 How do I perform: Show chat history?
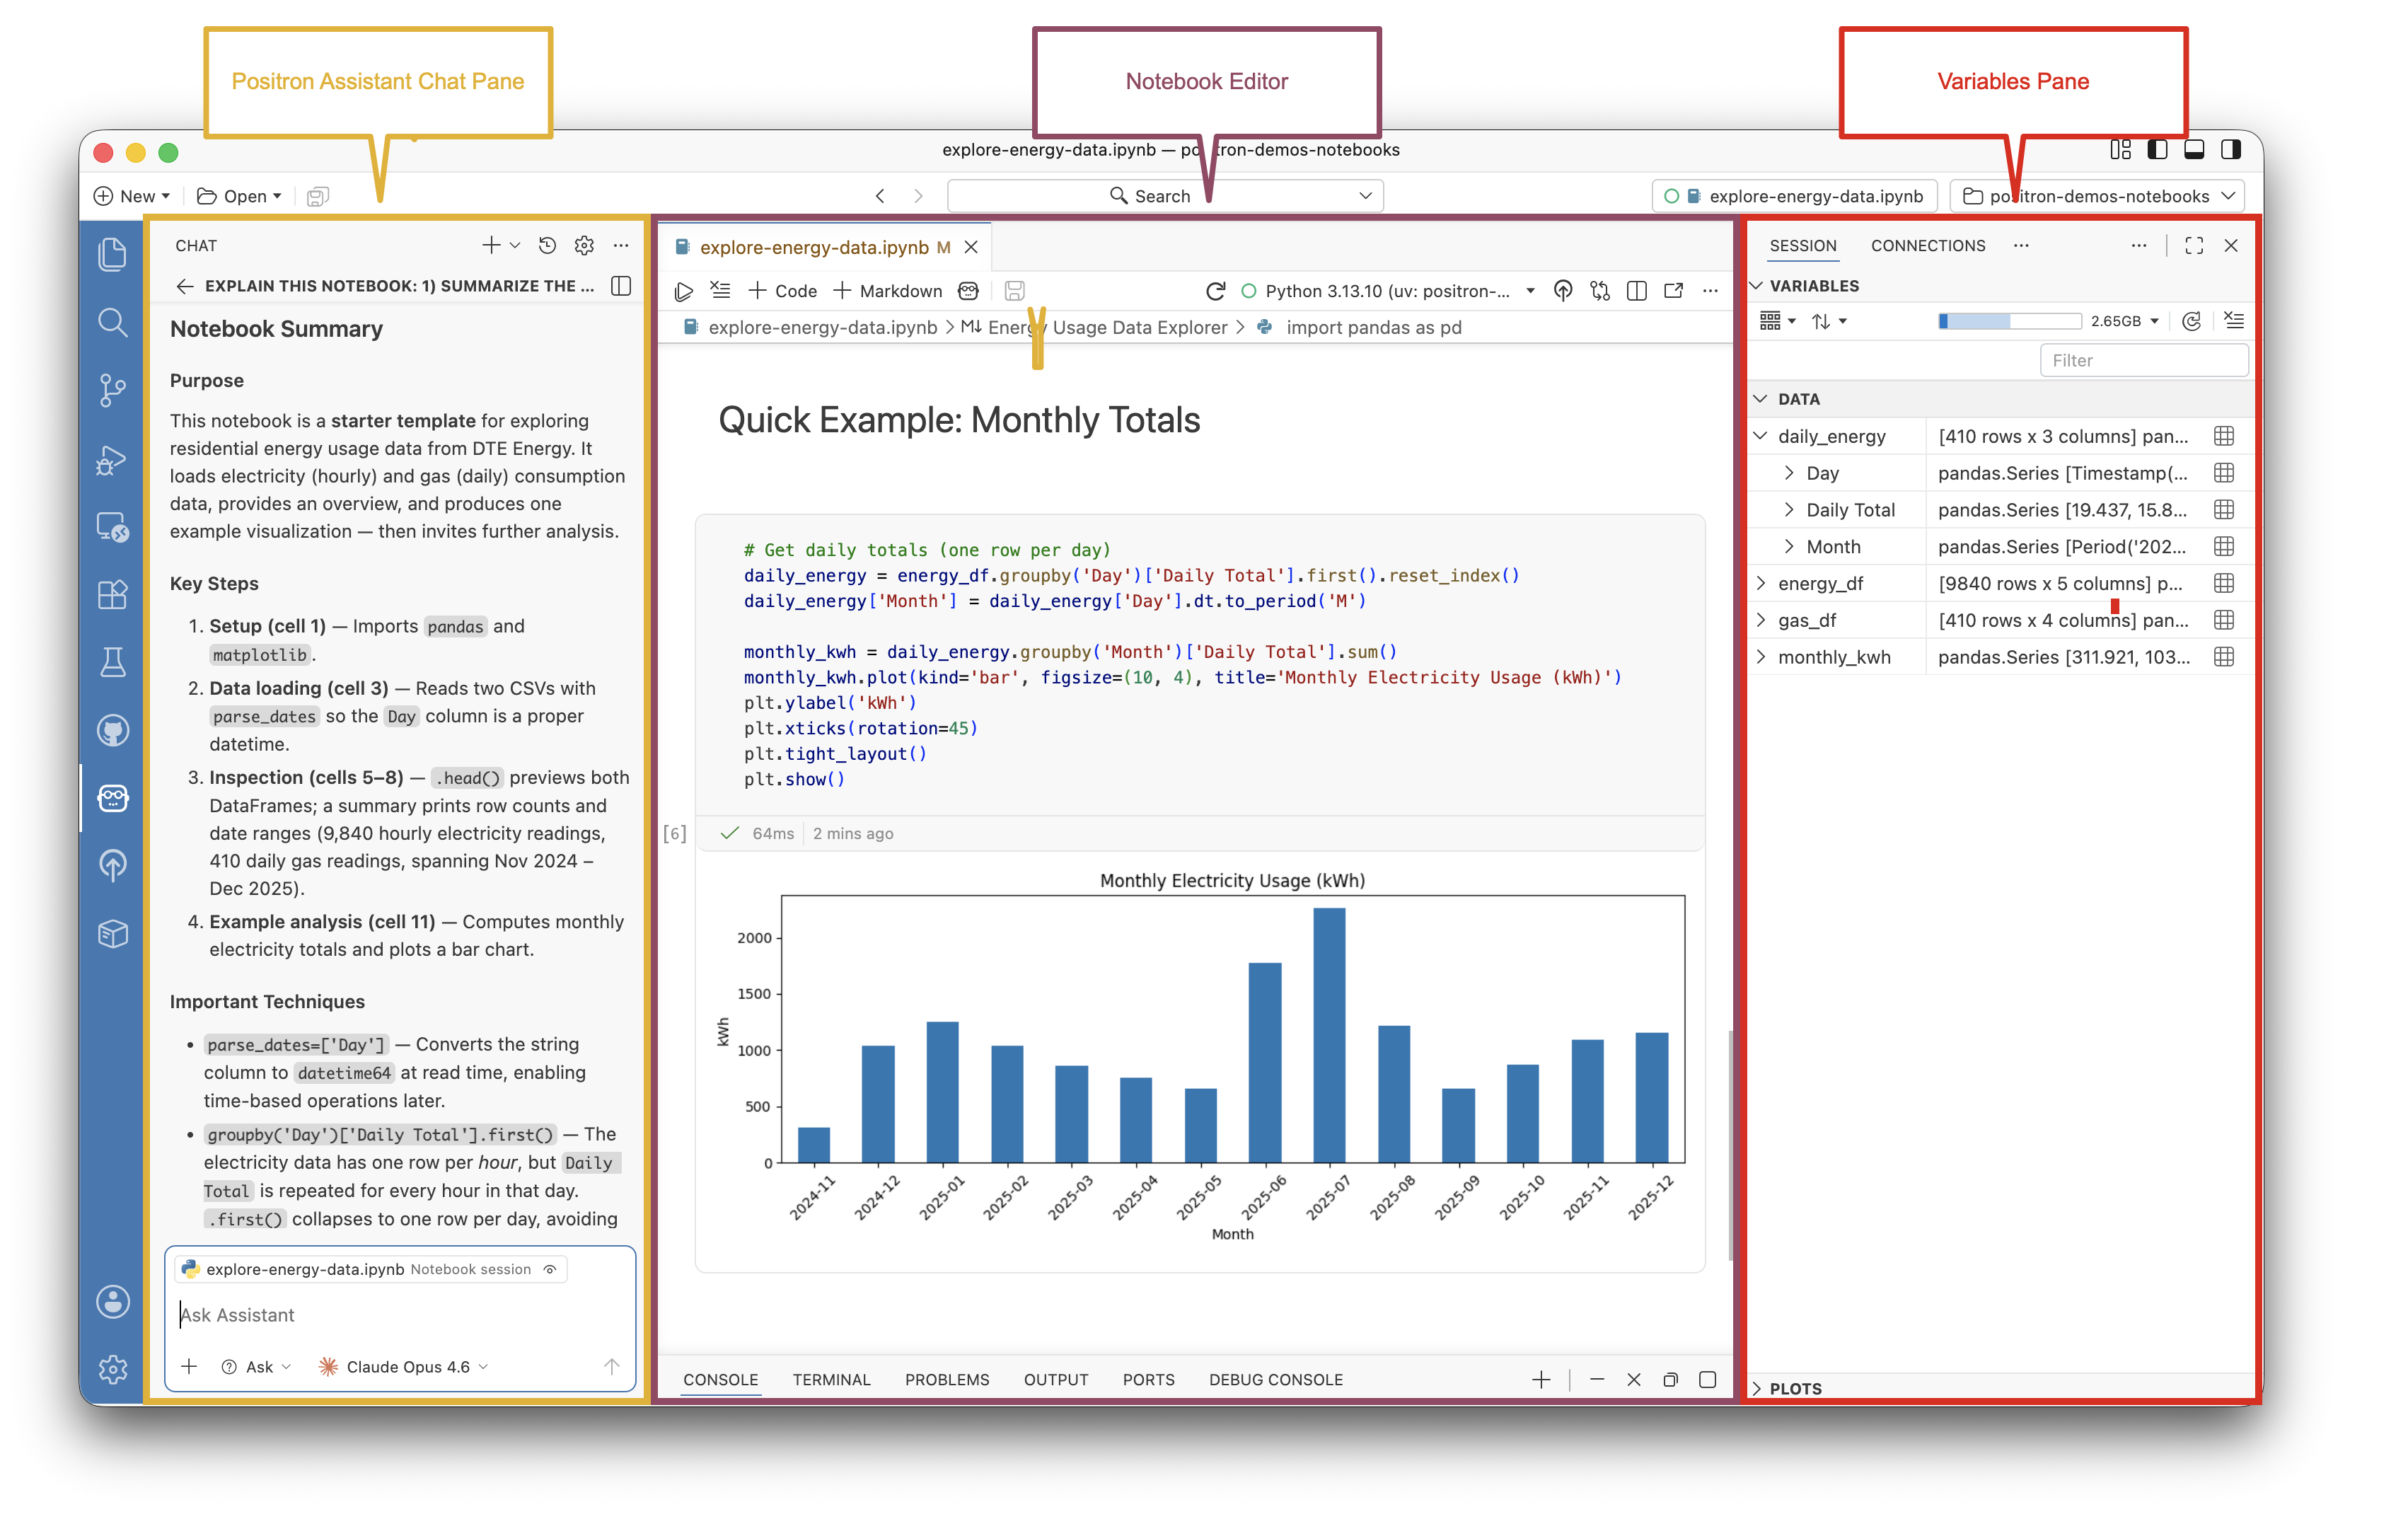click(x=547, y=245)
